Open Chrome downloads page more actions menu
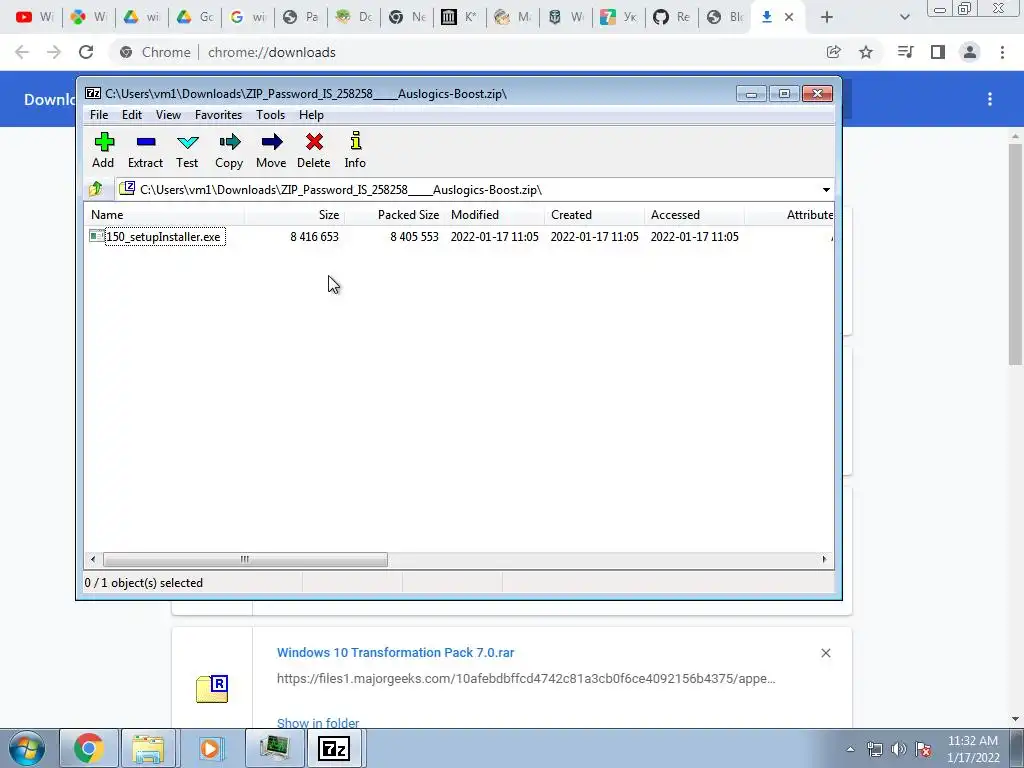 pyautogui.click(x=989, y=99)
